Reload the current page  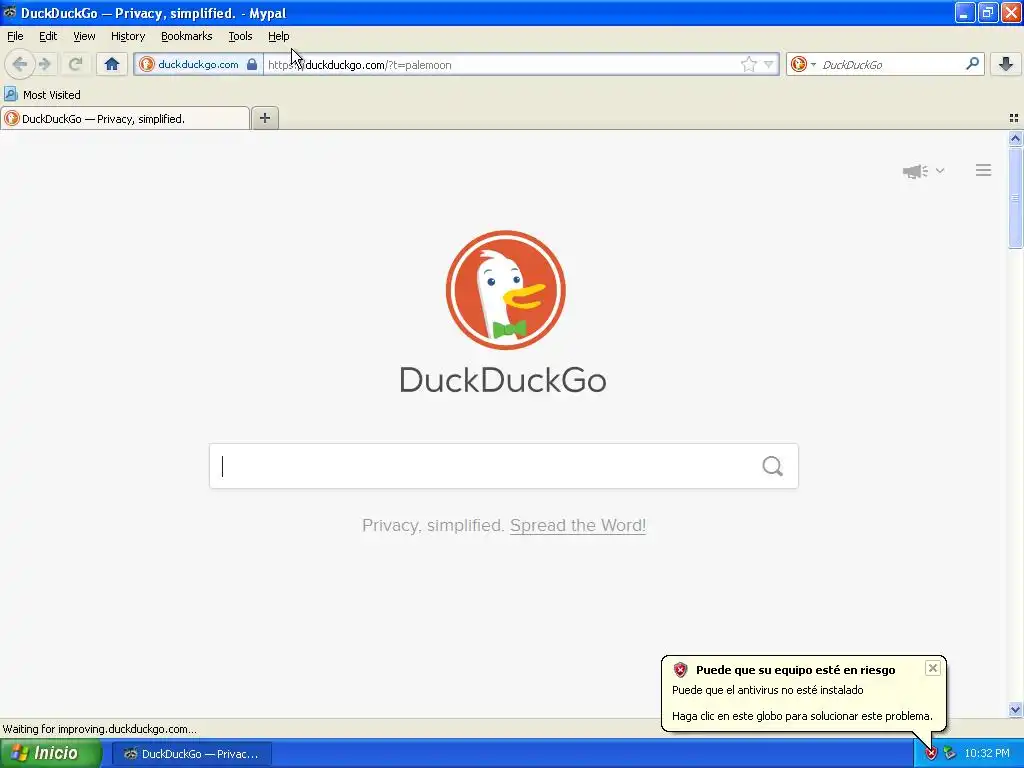[75, 64]
